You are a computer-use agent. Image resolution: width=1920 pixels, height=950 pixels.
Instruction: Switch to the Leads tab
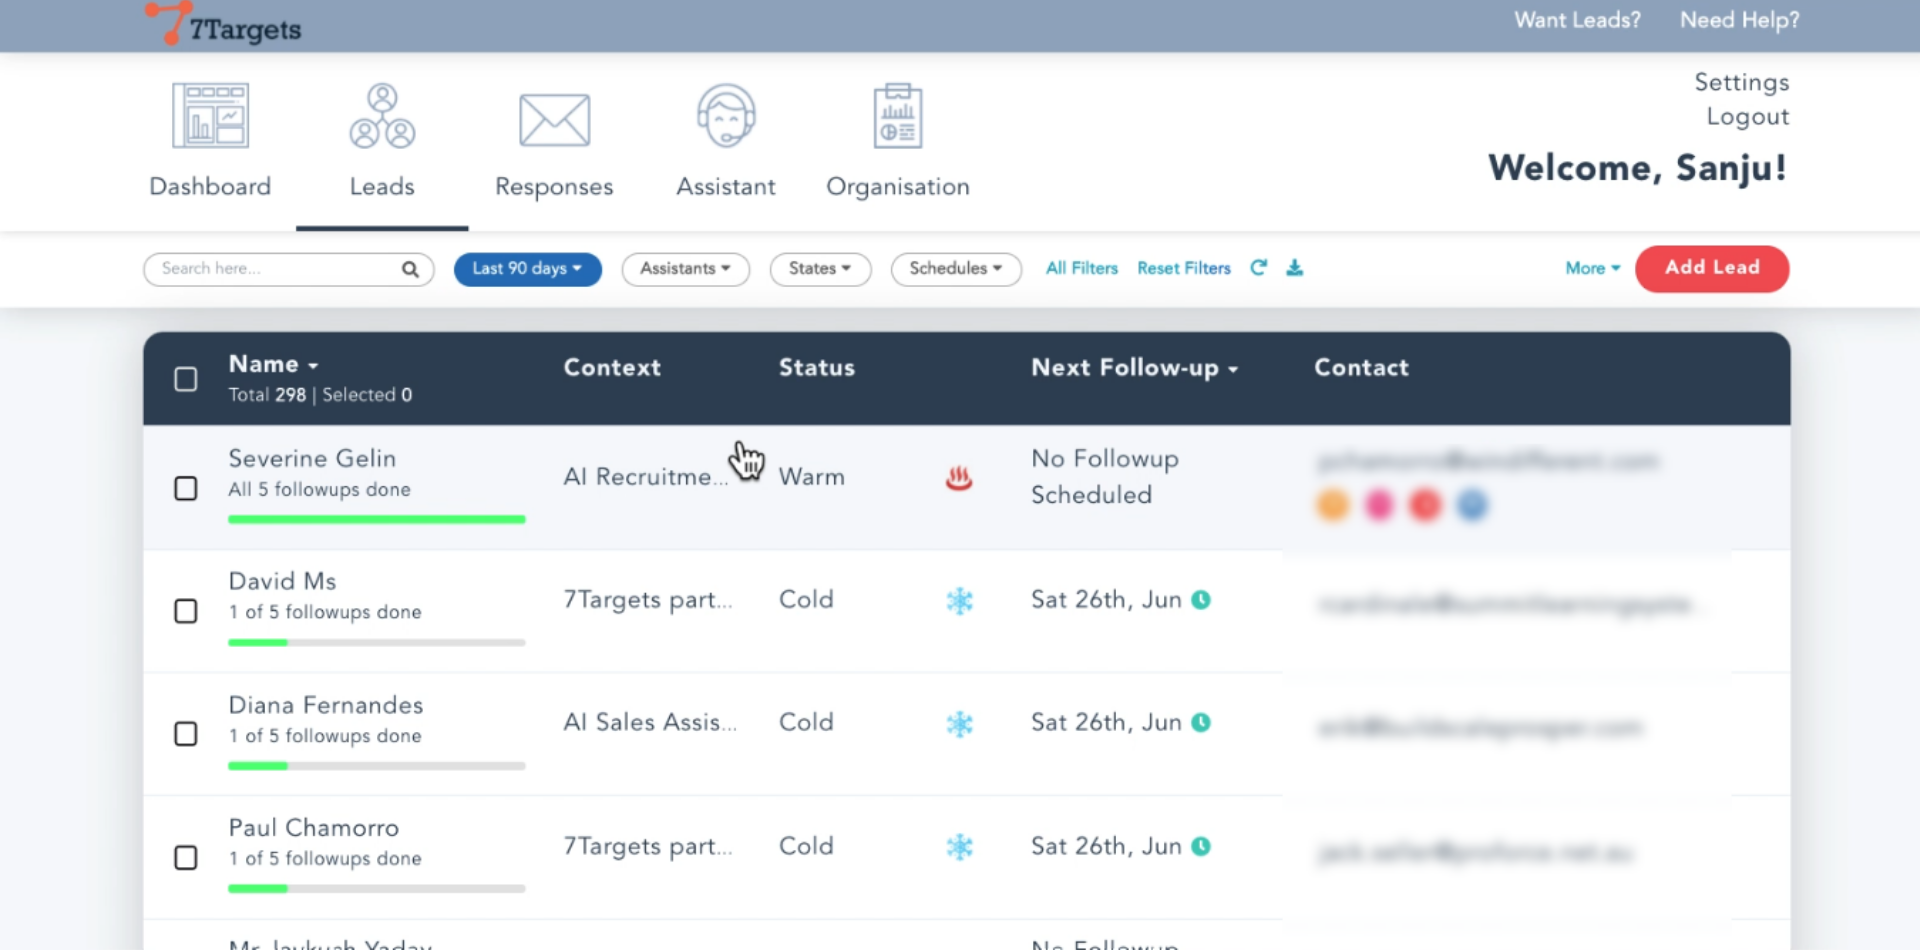[x=382, y=142]
